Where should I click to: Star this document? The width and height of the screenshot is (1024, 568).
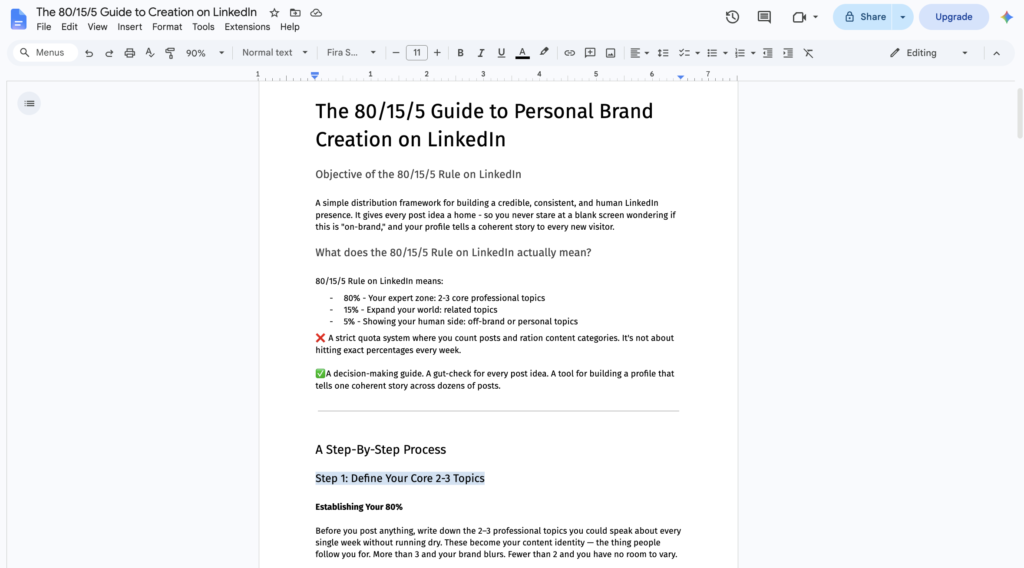point(274,12)
